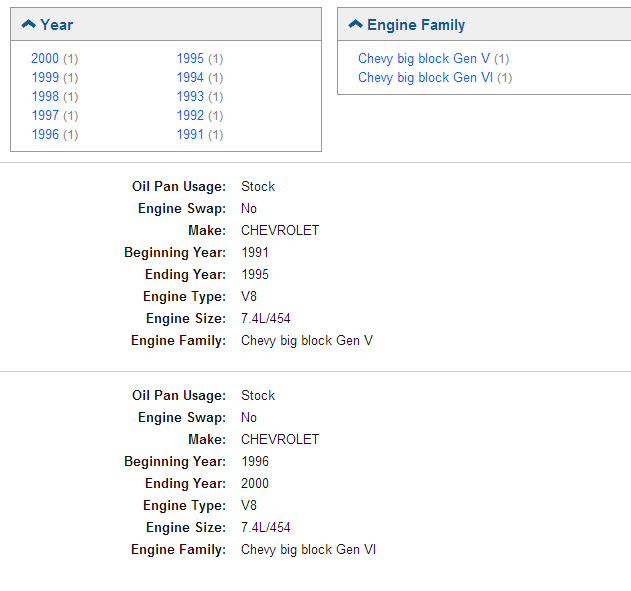Filter by year 1997
This screenshot has height=591, width=631.
(x=45, y=115)
